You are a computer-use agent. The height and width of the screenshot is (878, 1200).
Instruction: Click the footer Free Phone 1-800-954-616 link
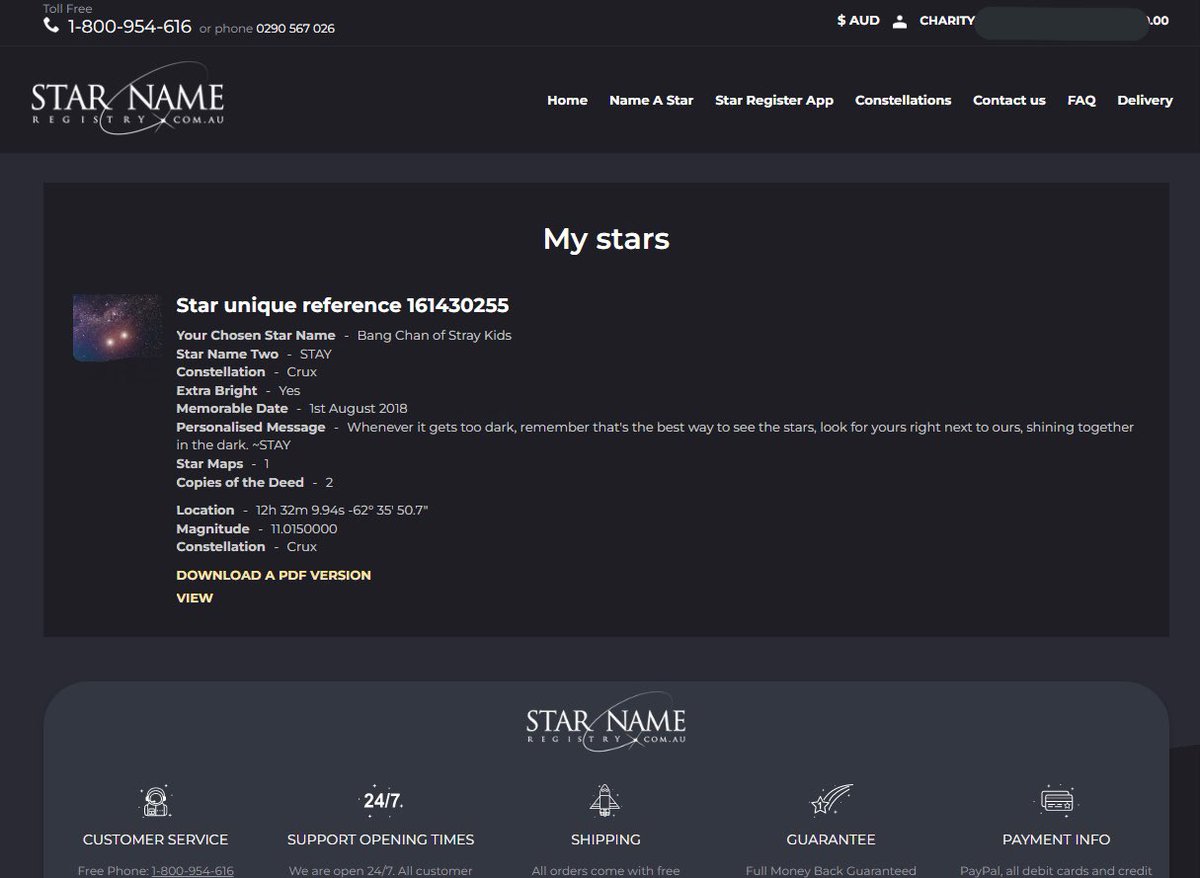click(192, 871)
